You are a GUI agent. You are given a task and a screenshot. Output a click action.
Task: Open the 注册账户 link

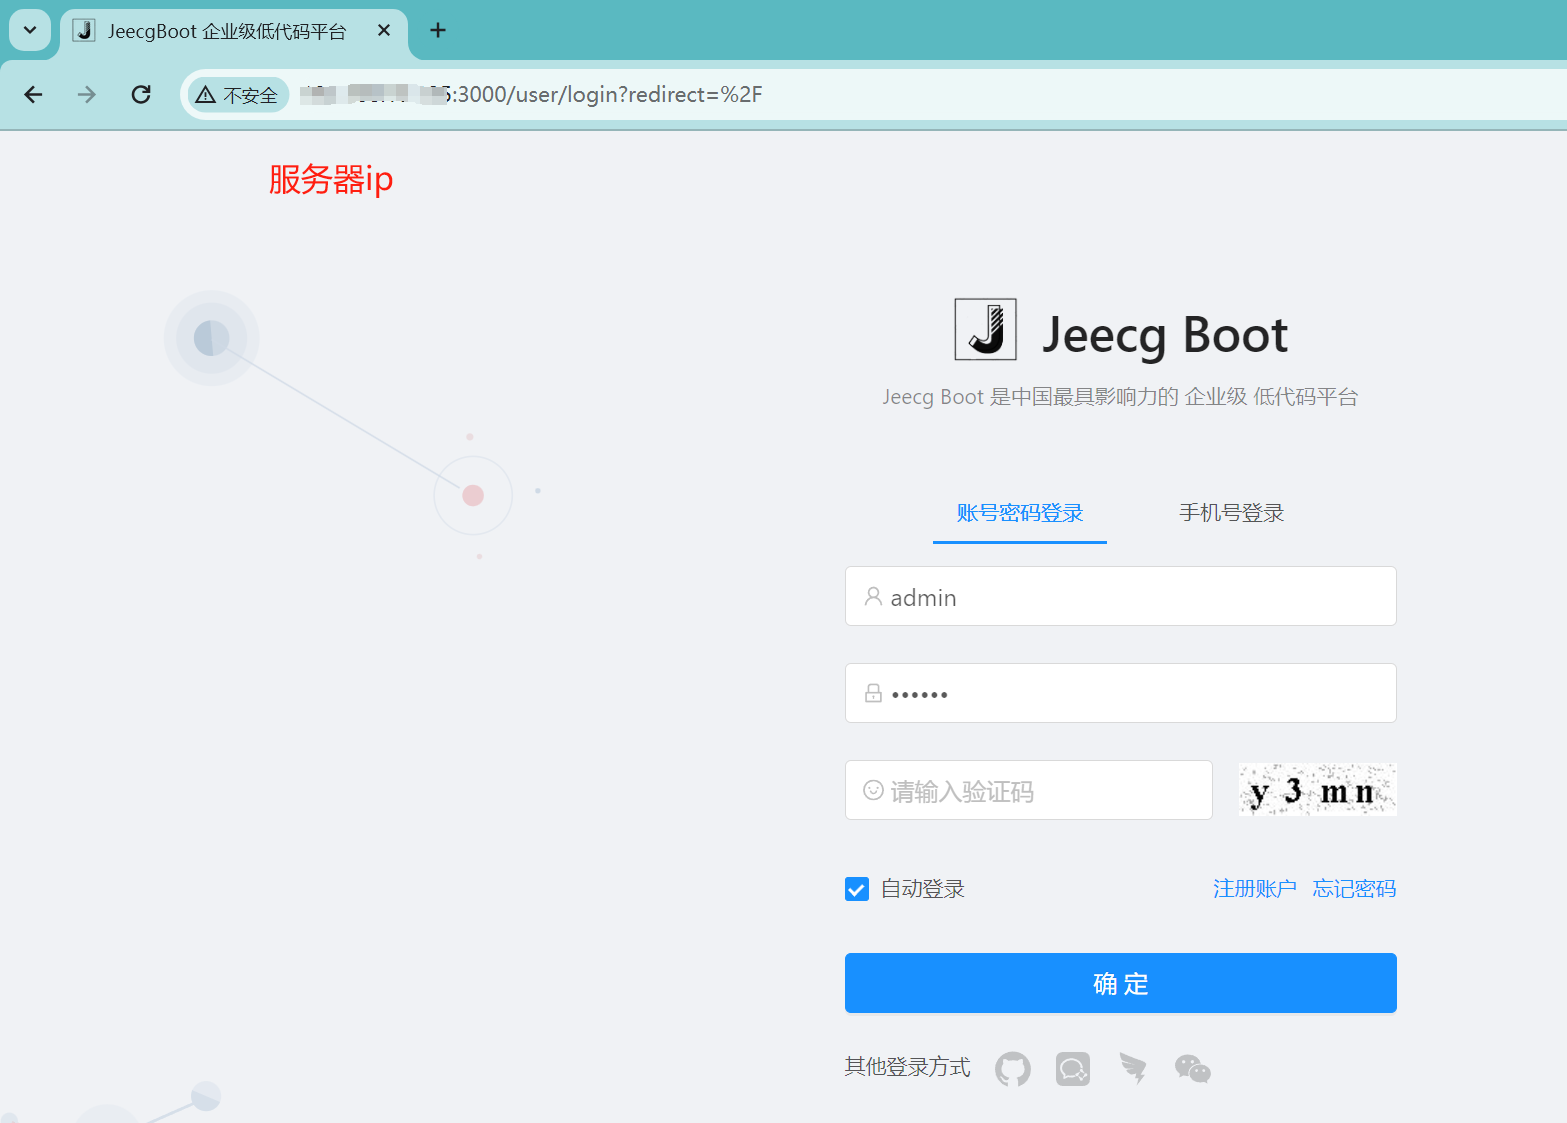coord(1254,889)
